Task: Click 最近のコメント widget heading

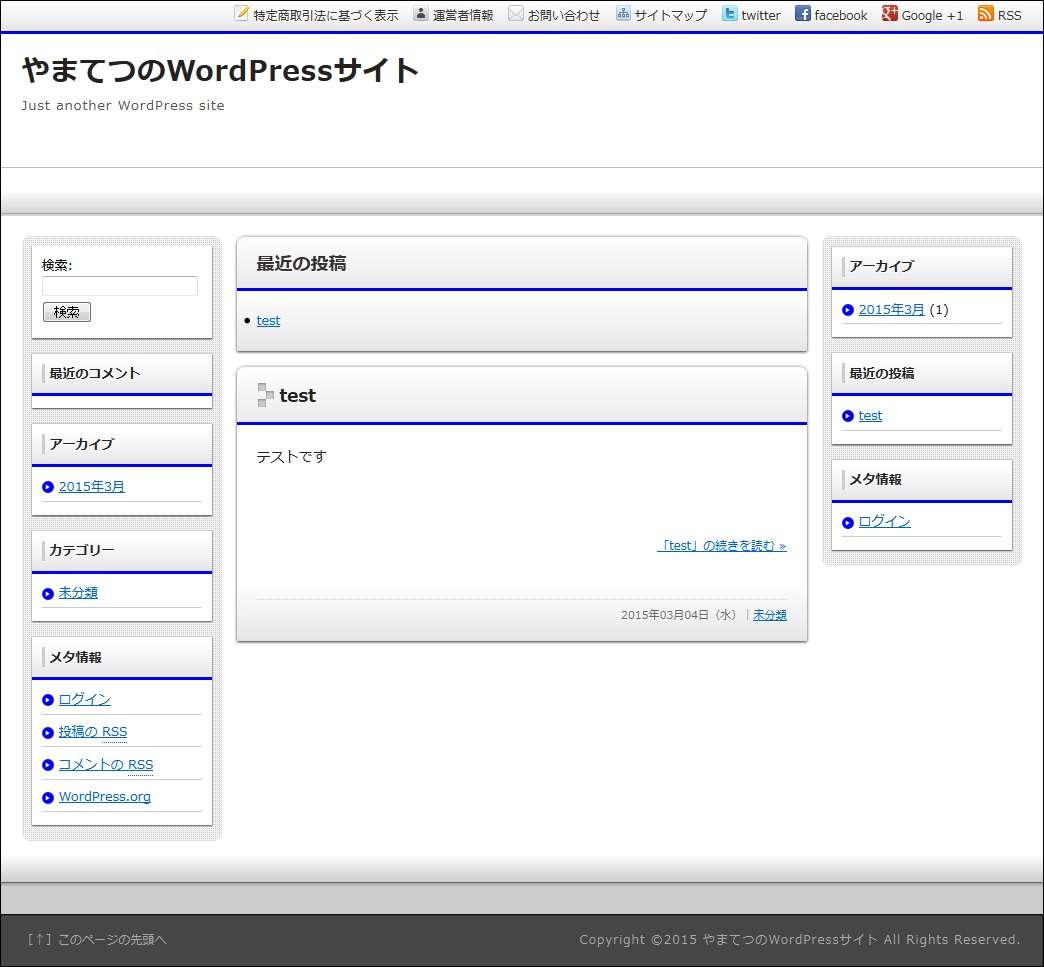Action: tap(95, 374)
